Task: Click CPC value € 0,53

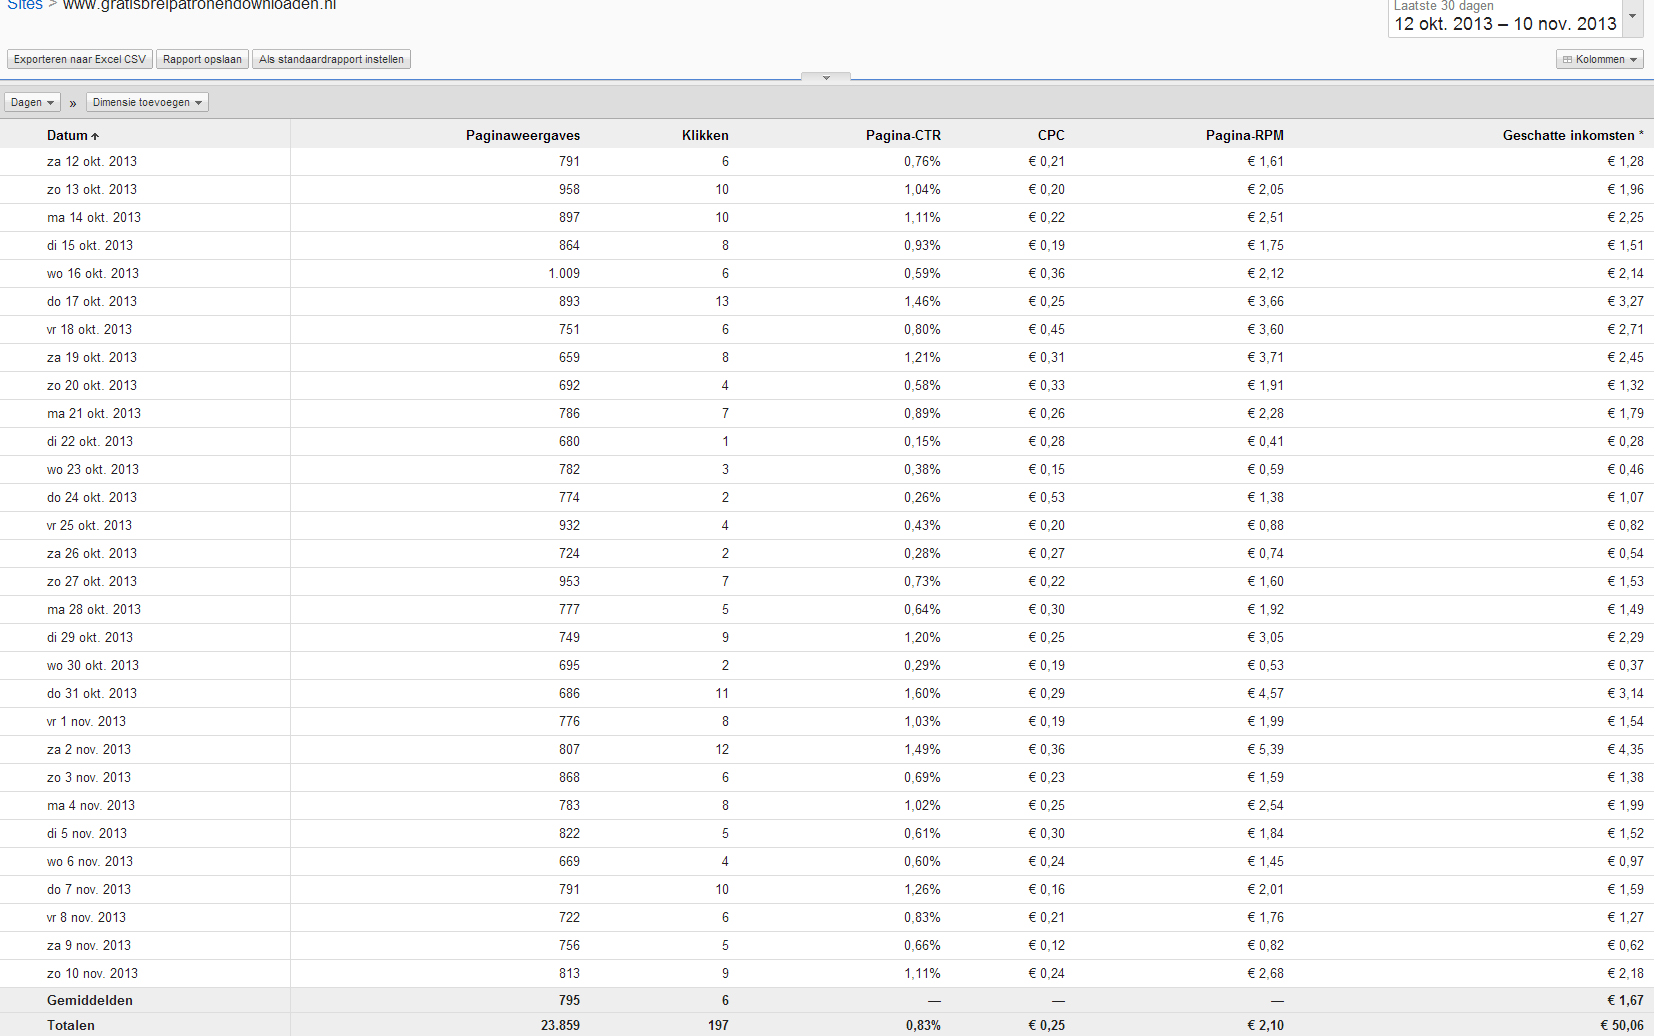Action: (1046, 497)
